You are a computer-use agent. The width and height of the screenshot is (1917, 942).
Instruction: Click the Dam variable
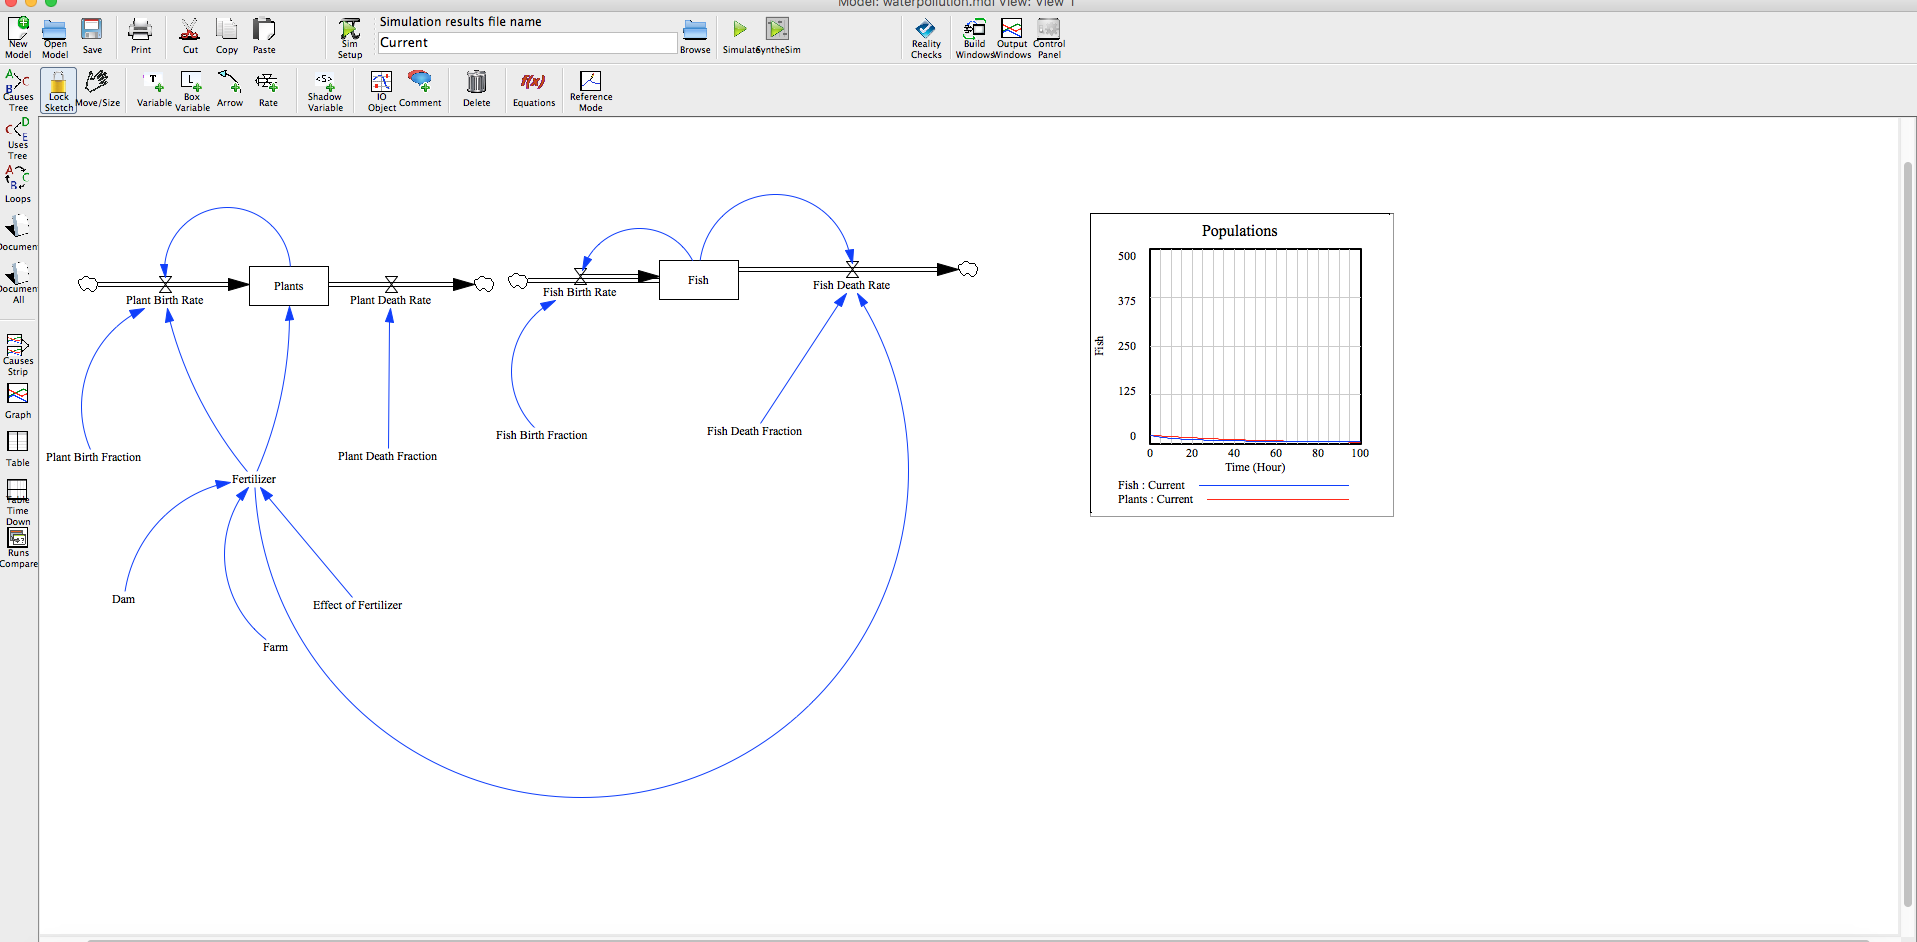124,599
